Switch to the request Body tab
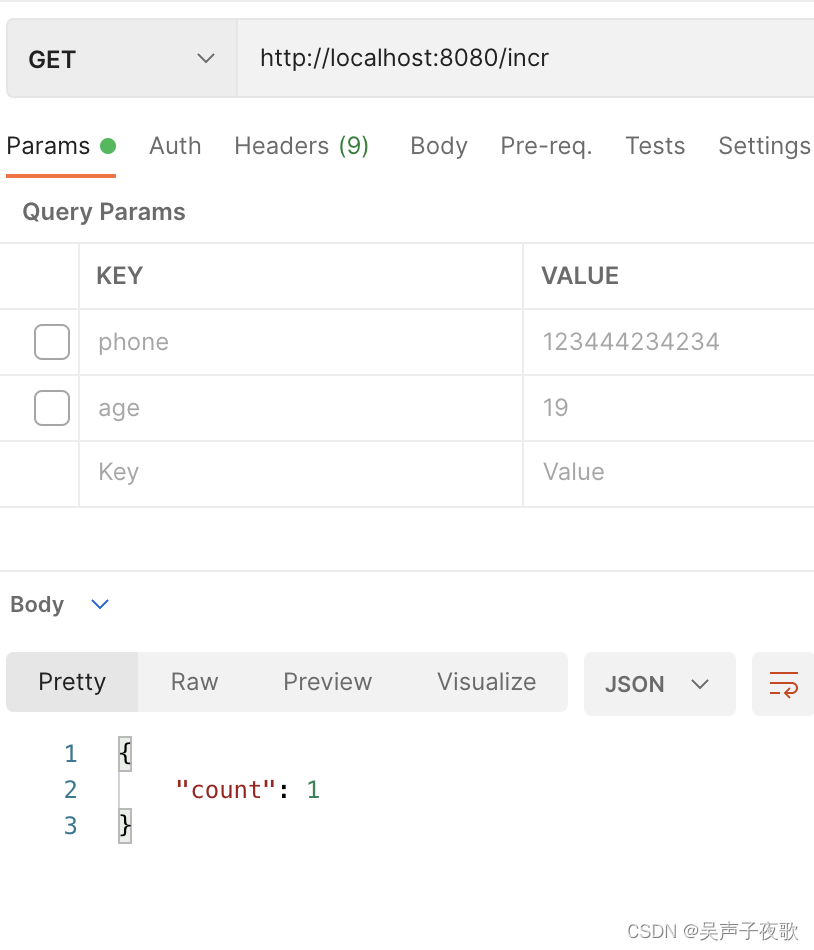The width and height of the screenshot is (814, 950). coord(439,146)
